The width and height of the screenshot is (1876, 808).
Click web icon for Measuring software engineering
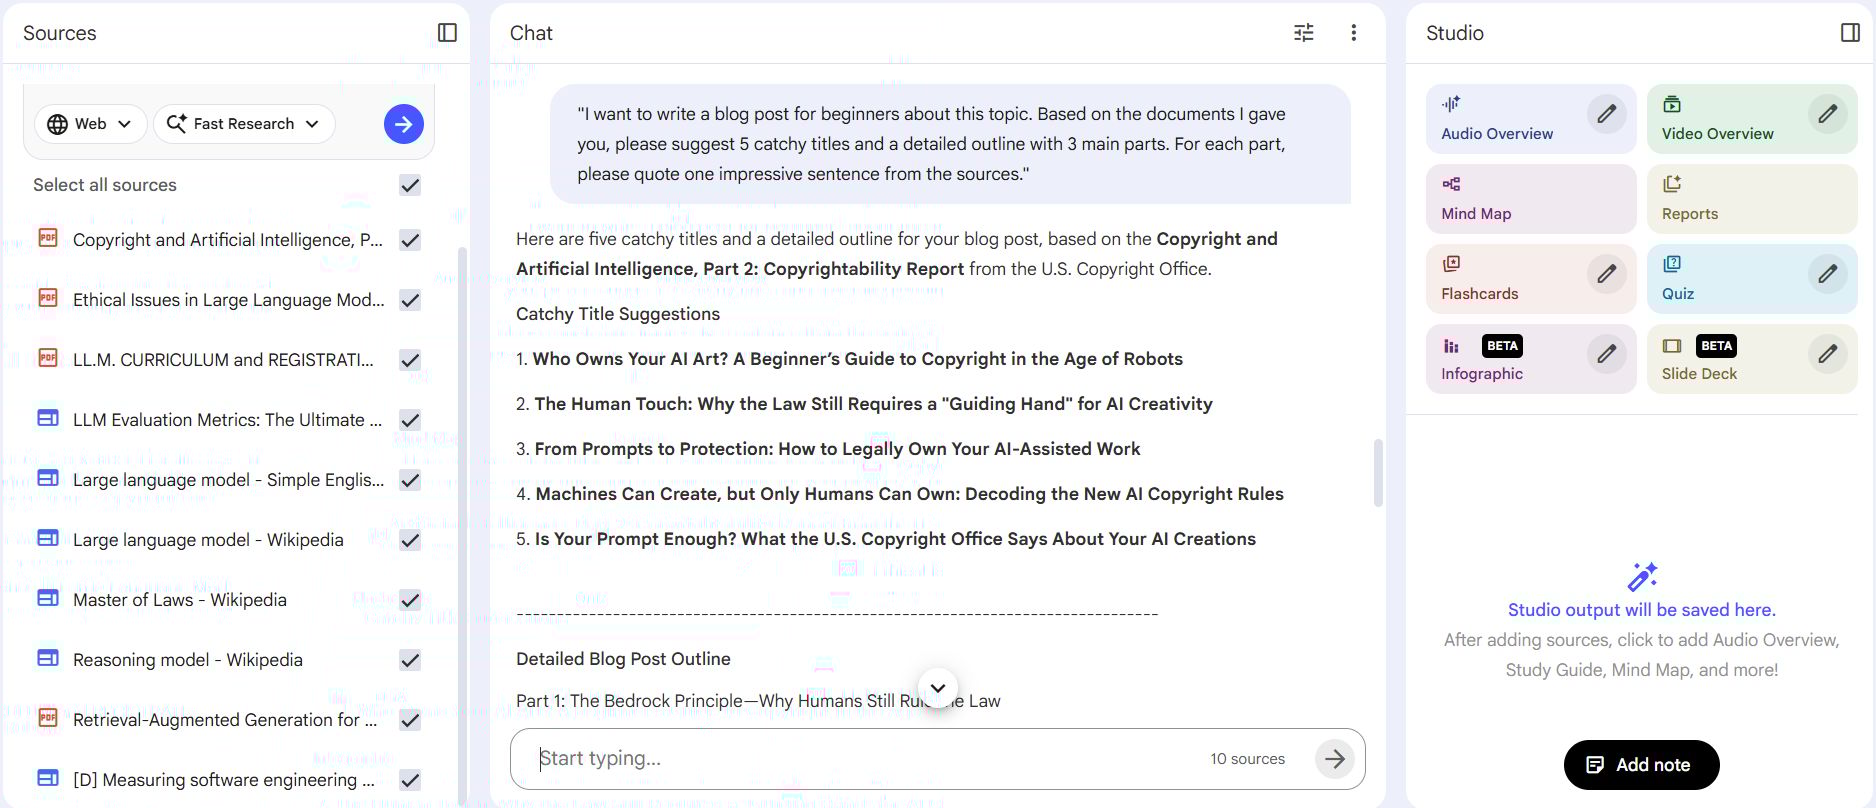click(x=48, y=778)
